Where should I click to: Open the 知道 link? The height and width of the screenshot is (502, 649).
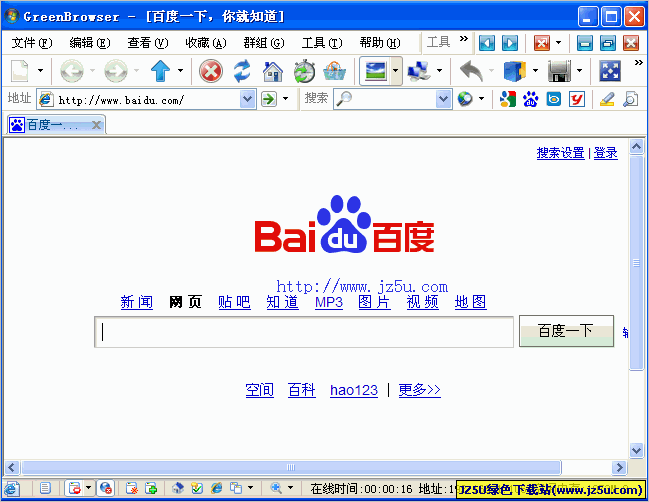point(283,302)
